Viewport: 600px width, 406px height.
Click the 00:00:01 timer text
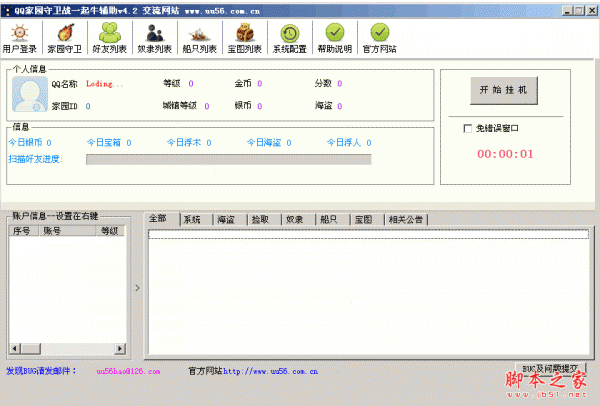click(x=505, y=154)
